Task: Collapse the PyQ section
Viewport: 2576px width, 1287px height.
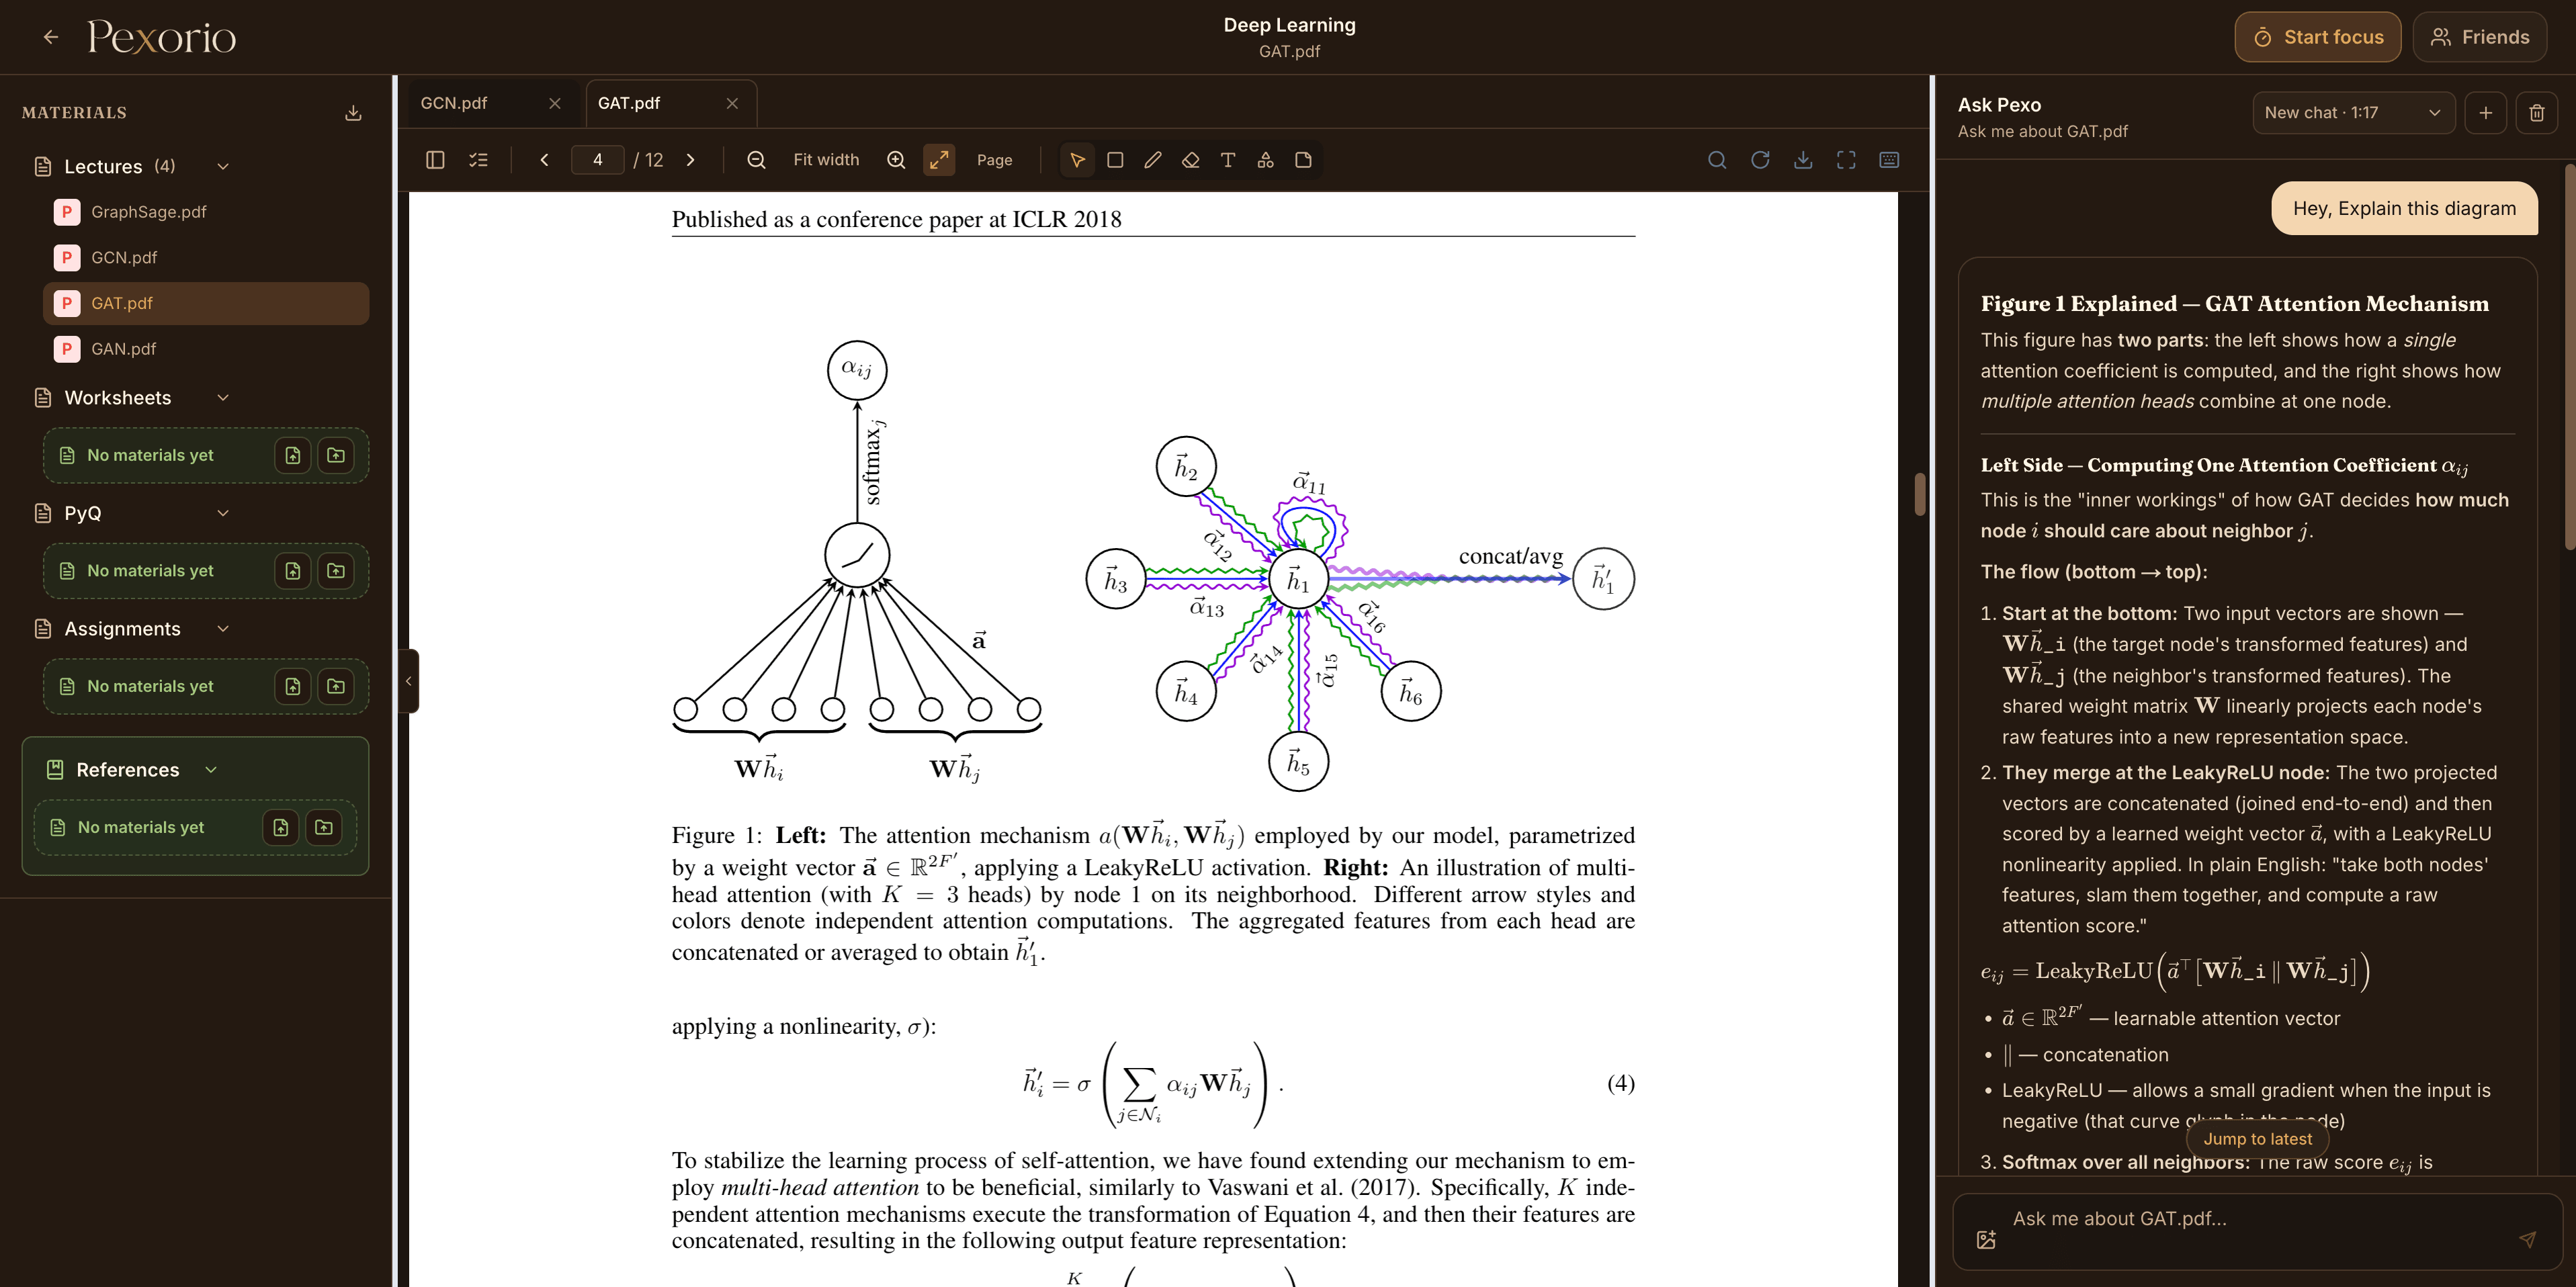Action: point(223,513)
